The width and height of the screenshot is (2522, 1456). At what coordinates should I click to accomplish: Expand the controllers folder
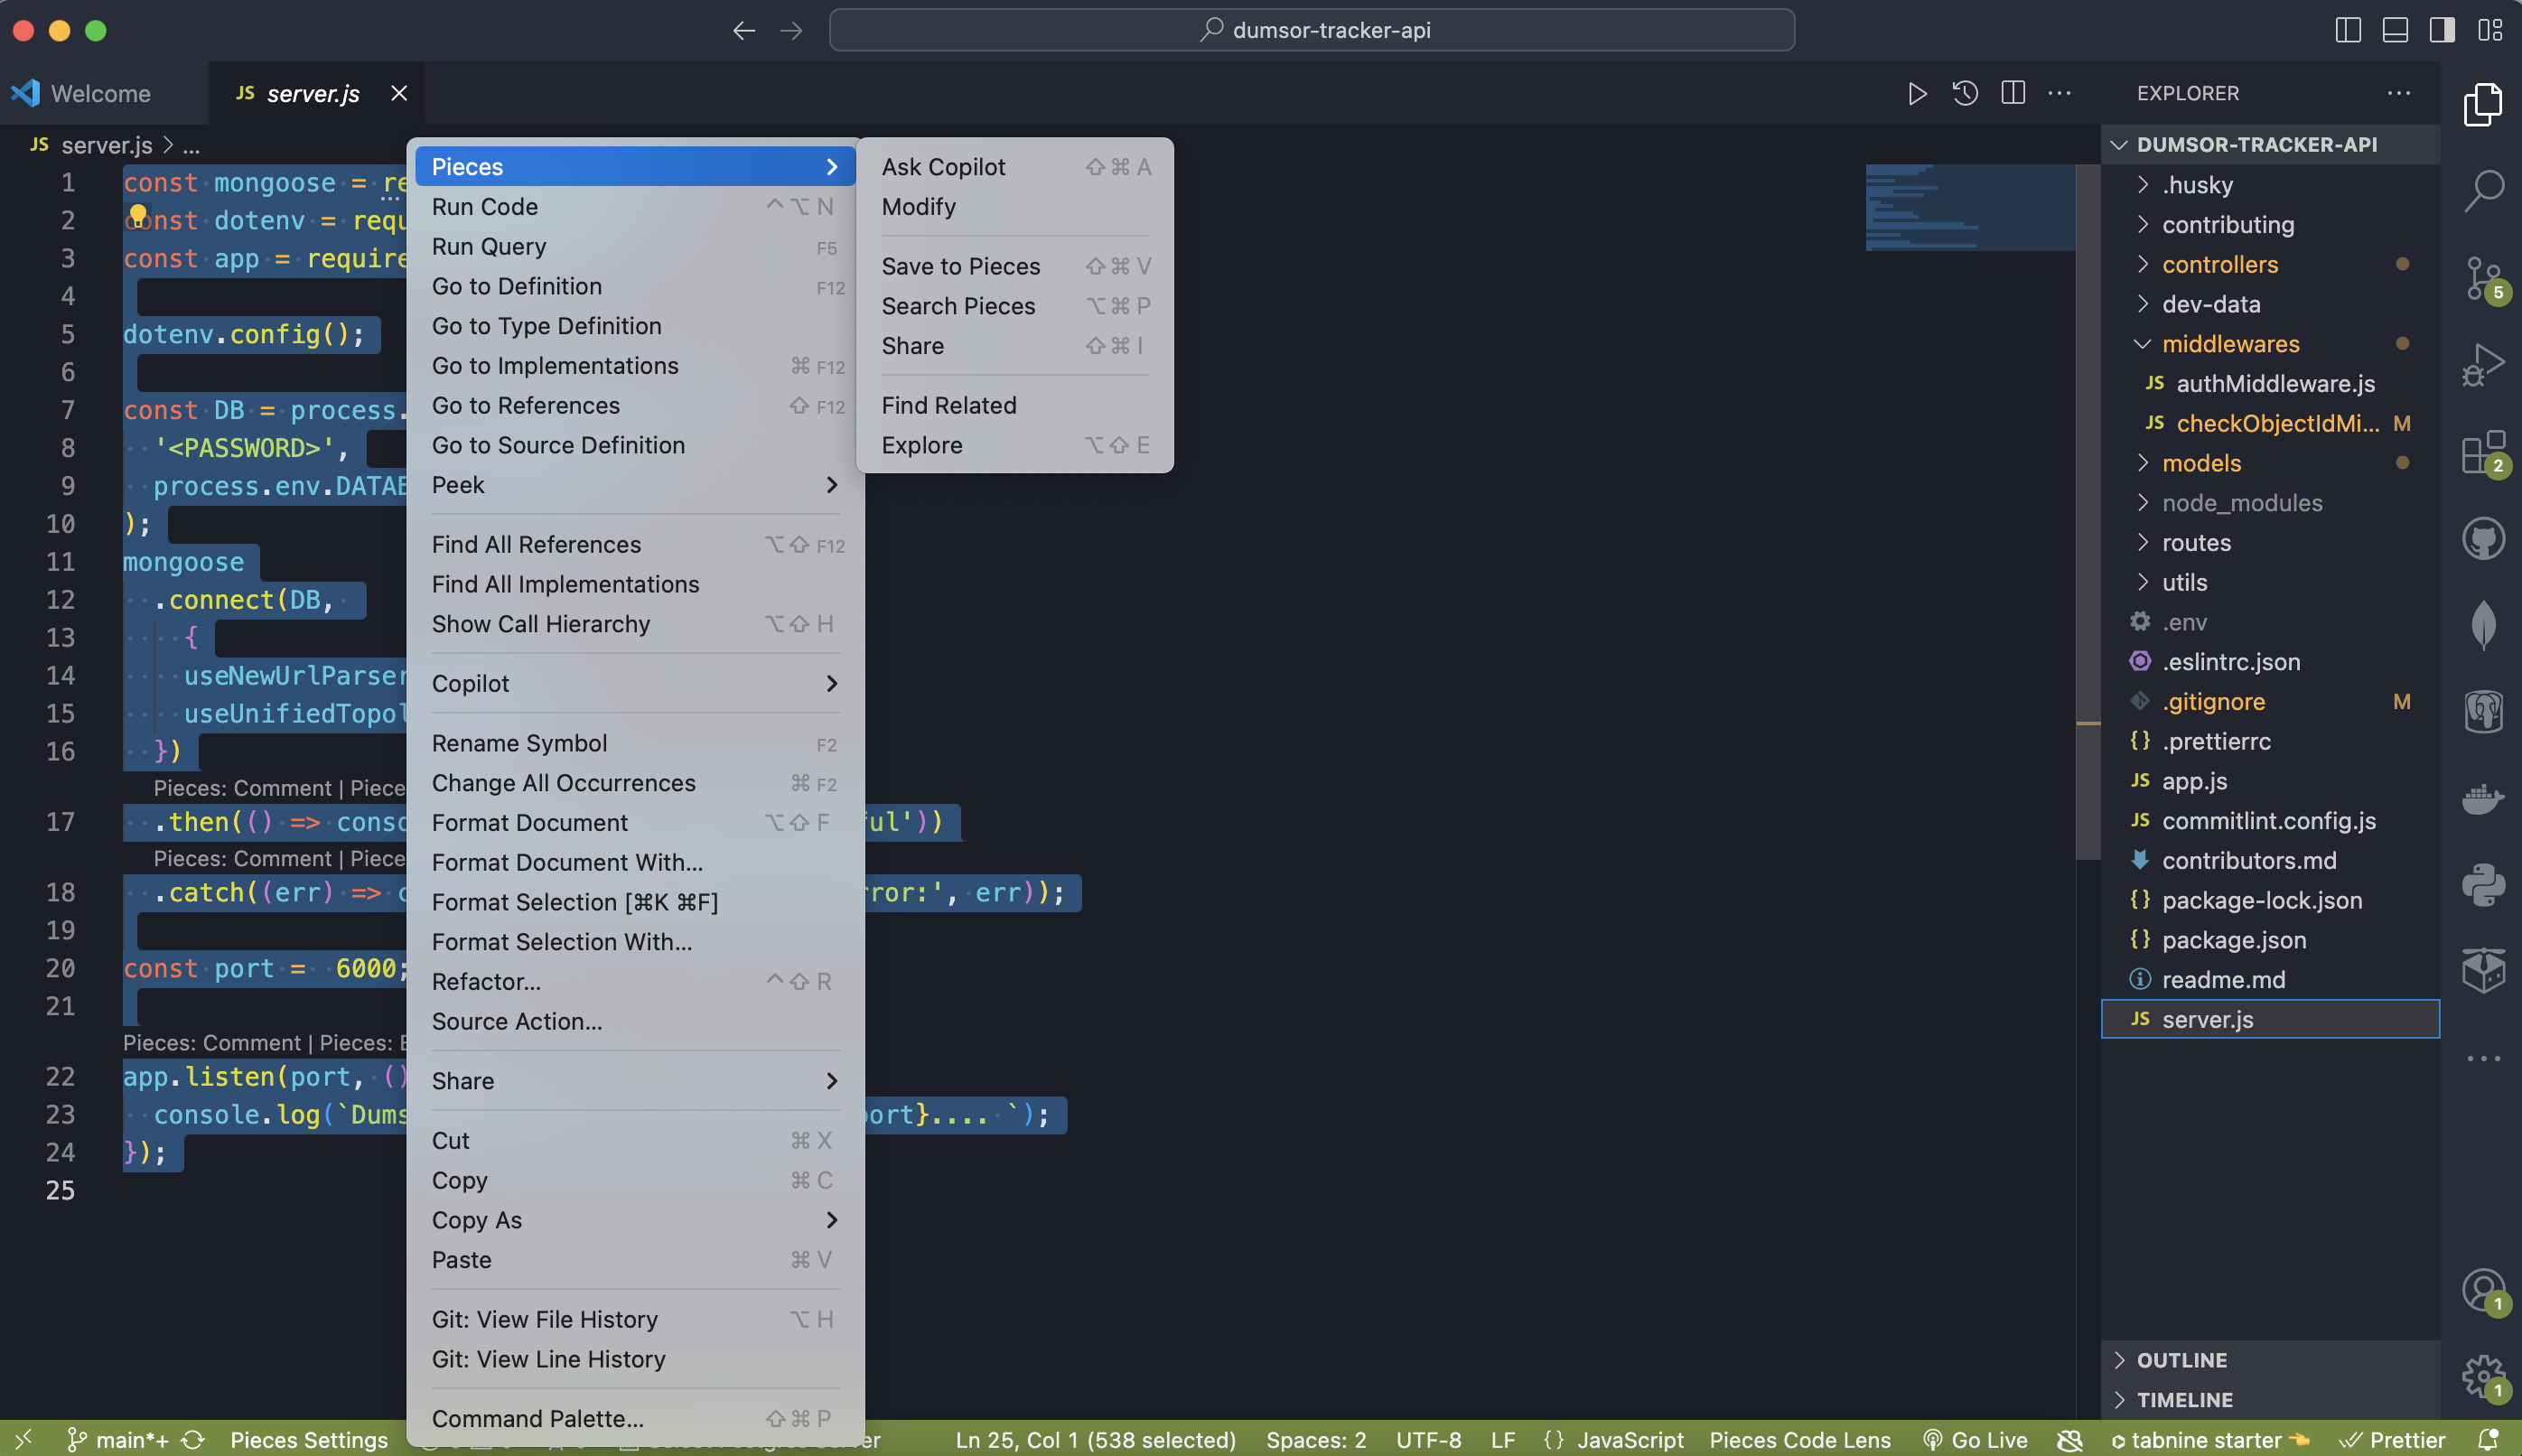point(2219,264)
